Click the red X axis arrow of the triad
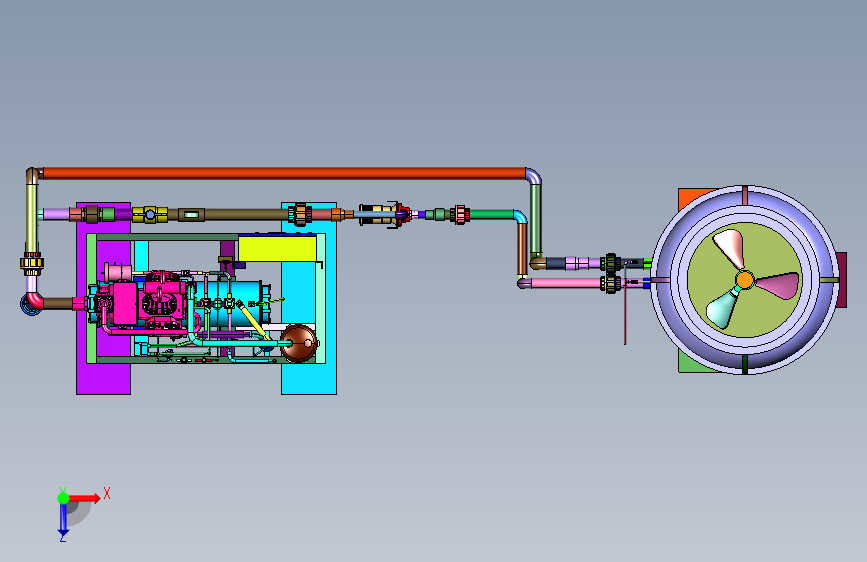Screen dimensions: 867x562 click(x=84, y=498)
